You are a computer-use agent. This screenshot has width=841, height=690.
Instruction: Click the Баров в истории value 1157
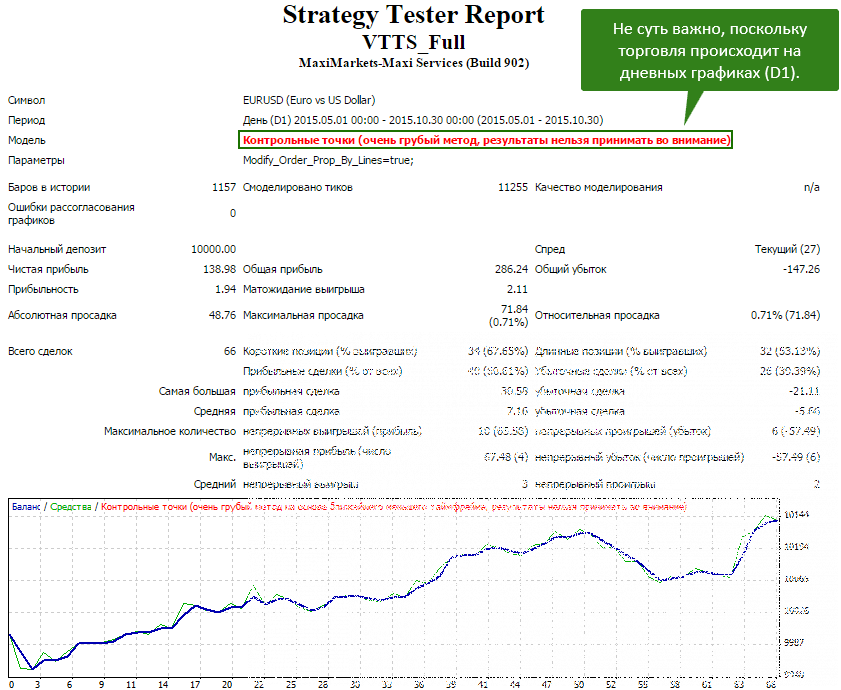pyautogui.click(x=223, y=187)
